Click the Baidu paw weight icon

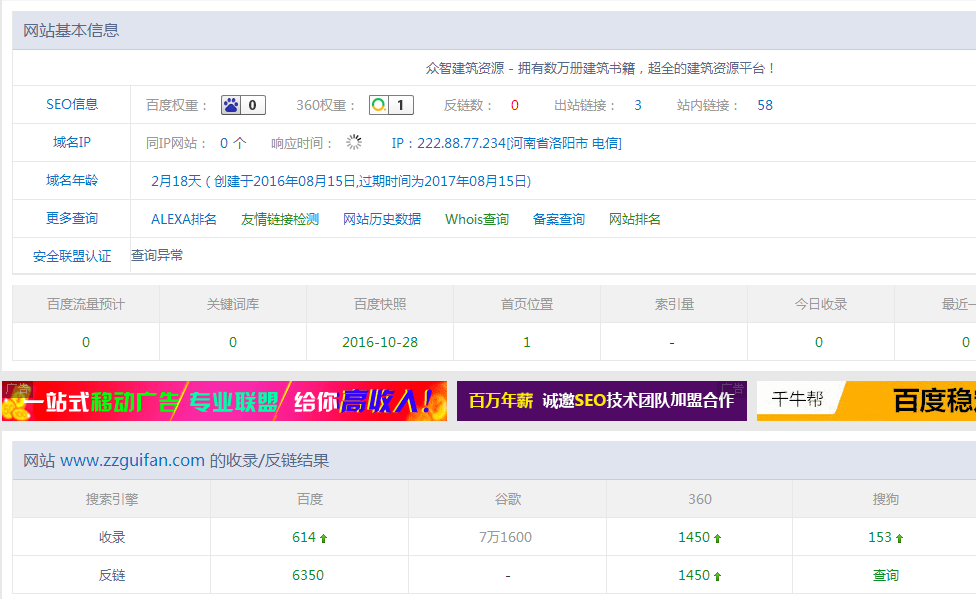[232, 105]
